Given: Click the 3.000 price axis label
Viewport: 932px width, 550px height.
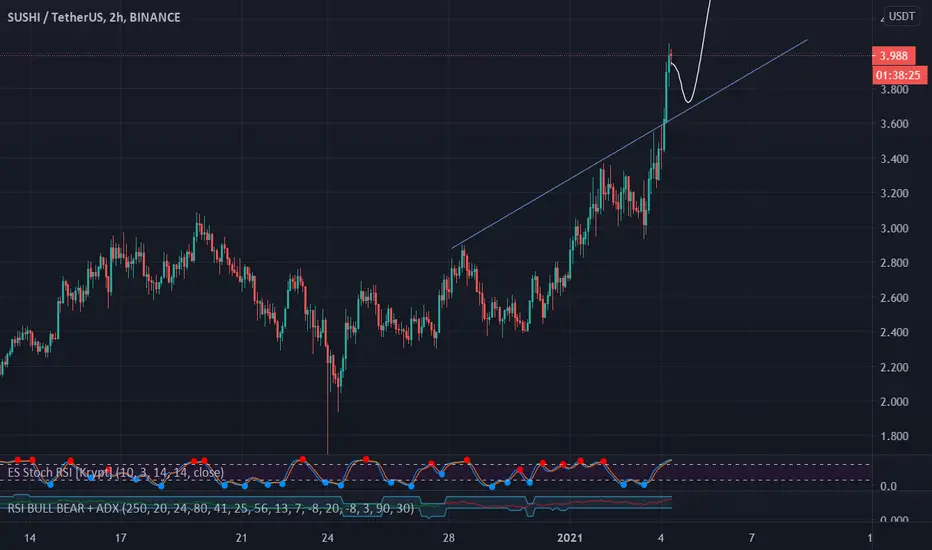Looking at the screenshot, I should 894,228.
